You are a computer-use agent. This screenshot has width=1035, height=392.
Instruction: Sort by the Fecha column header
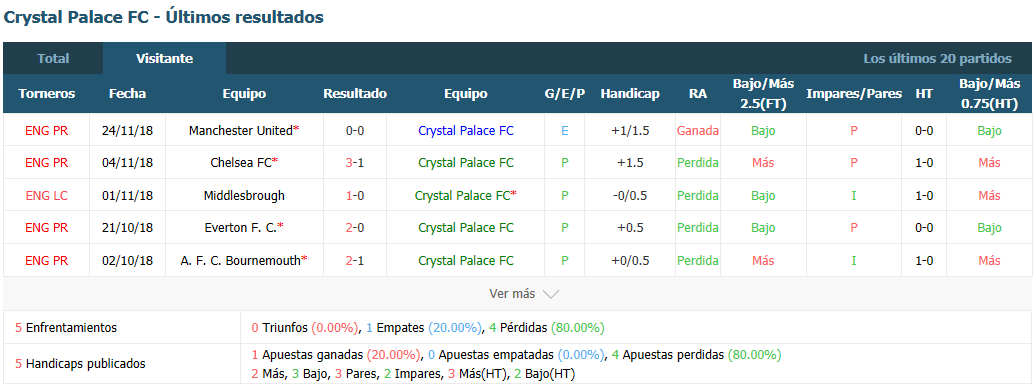(x=127, y=94)
